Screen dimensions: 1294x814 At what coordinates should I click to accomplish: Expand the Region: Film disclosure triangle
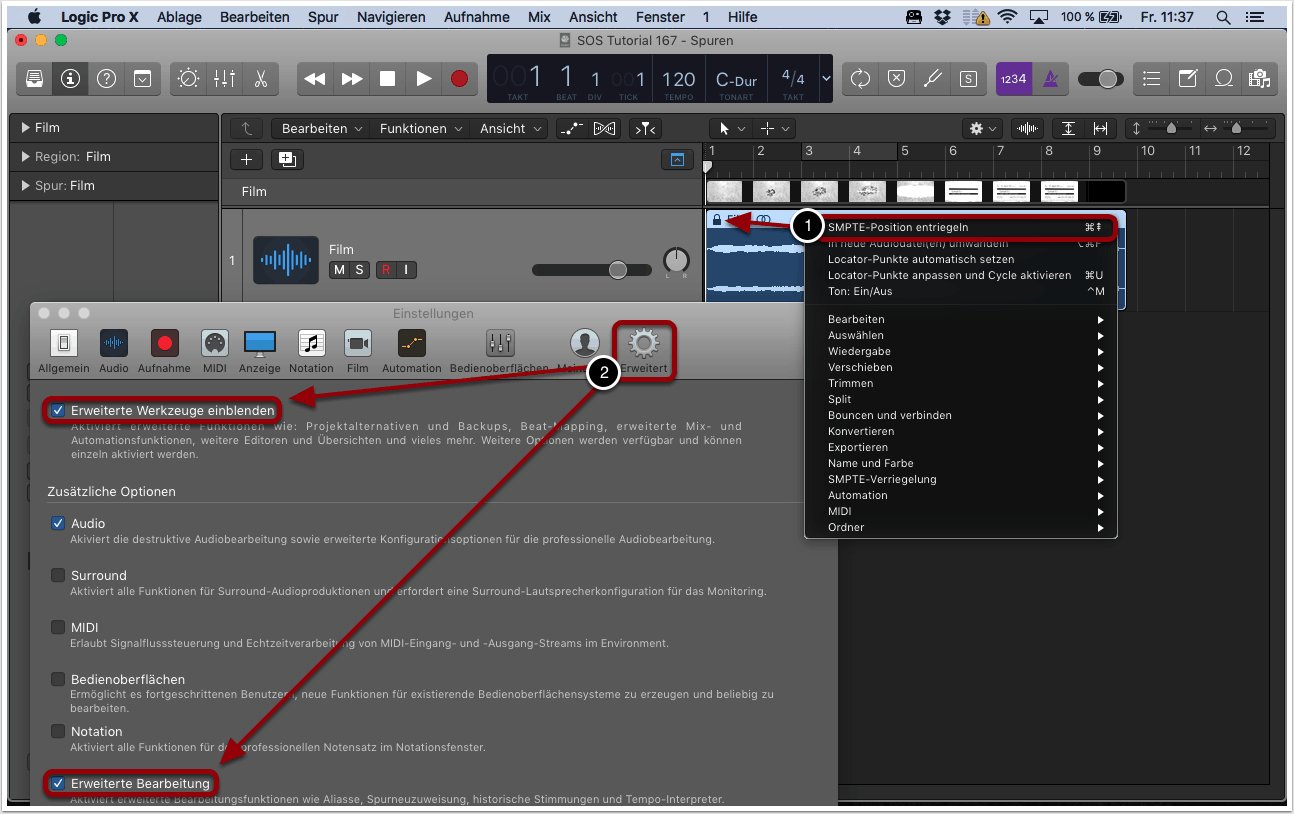26,157
